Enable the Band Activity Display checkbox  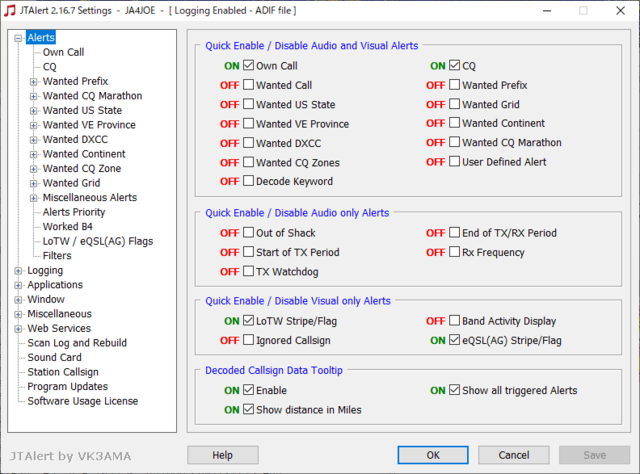(x=454, y=321)
